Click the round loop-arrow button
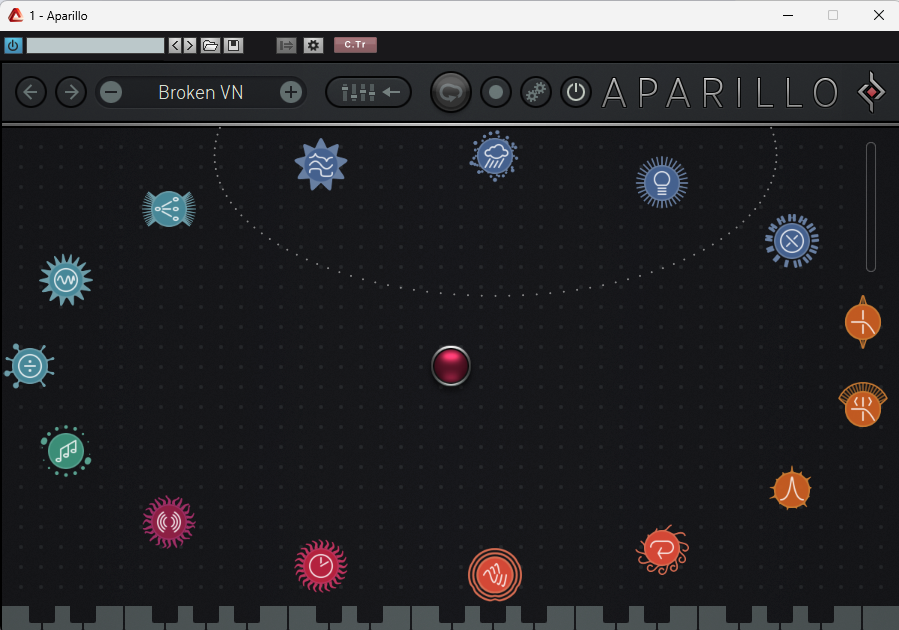This screenshot has height=630, width=899. pyautogui.click(x=451, y=92)
